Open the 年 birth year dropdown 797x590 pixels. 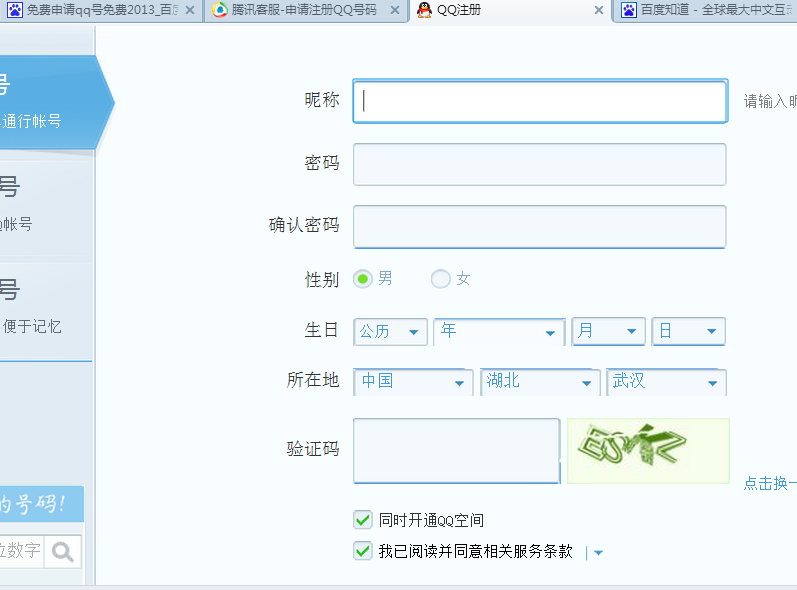[x=499, y=332]
